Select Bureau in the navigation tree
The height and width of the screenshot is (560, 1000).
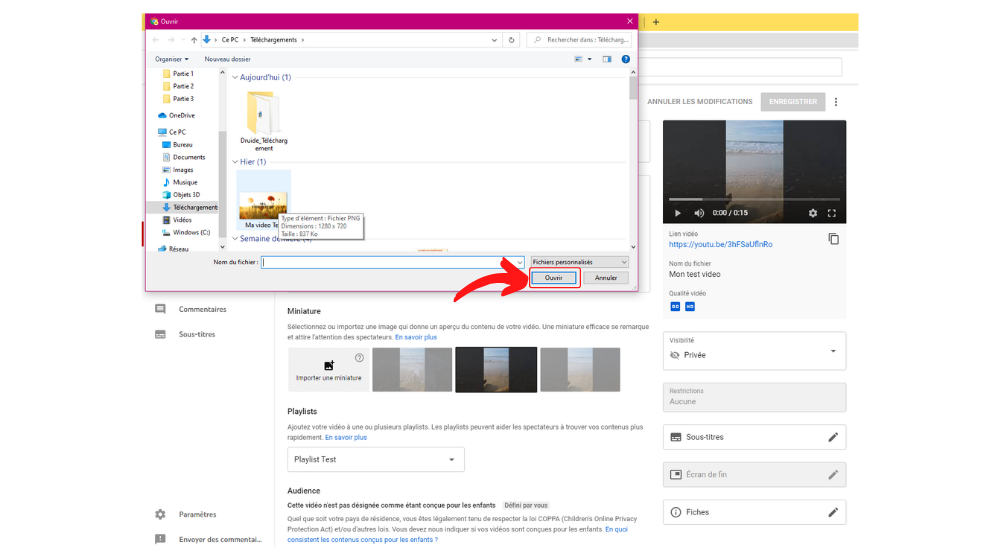(x=177, y=145)
